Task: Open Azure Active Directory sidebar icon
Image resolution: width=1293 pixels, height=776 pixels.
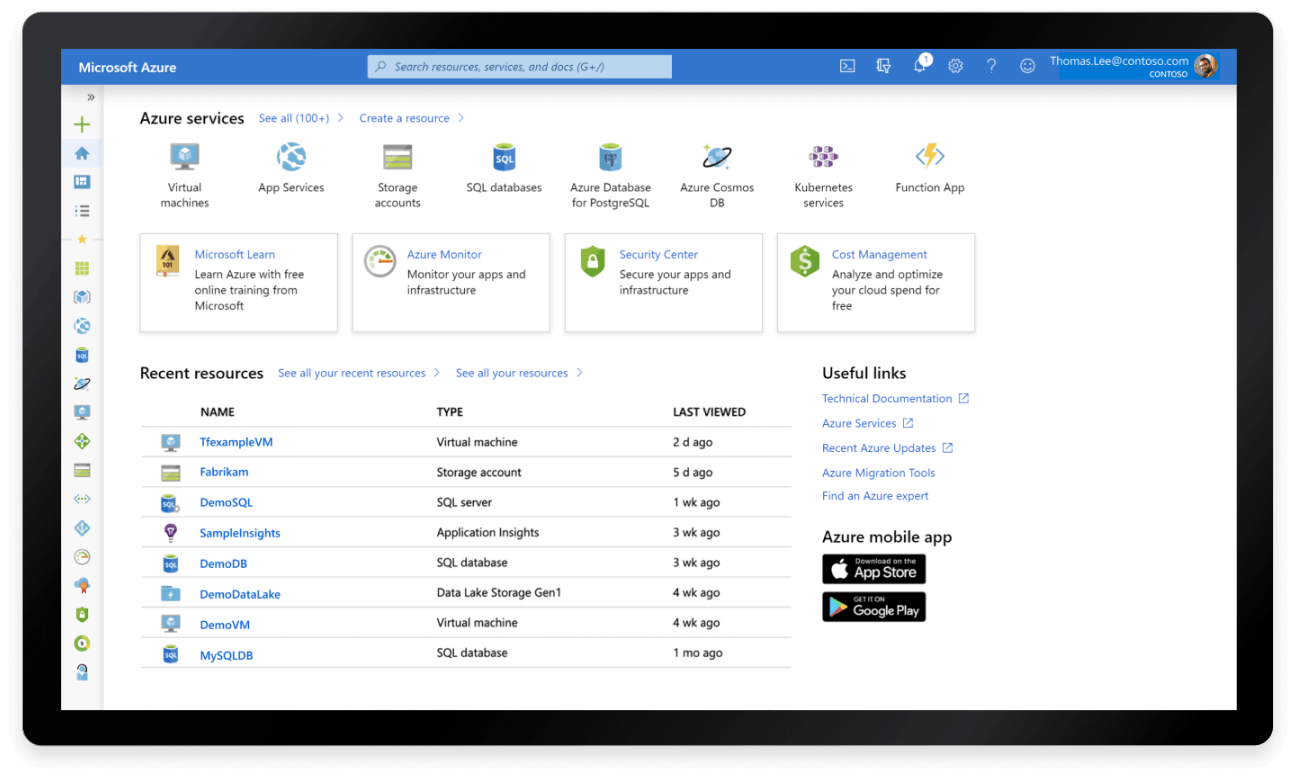Action: (82, 528)
